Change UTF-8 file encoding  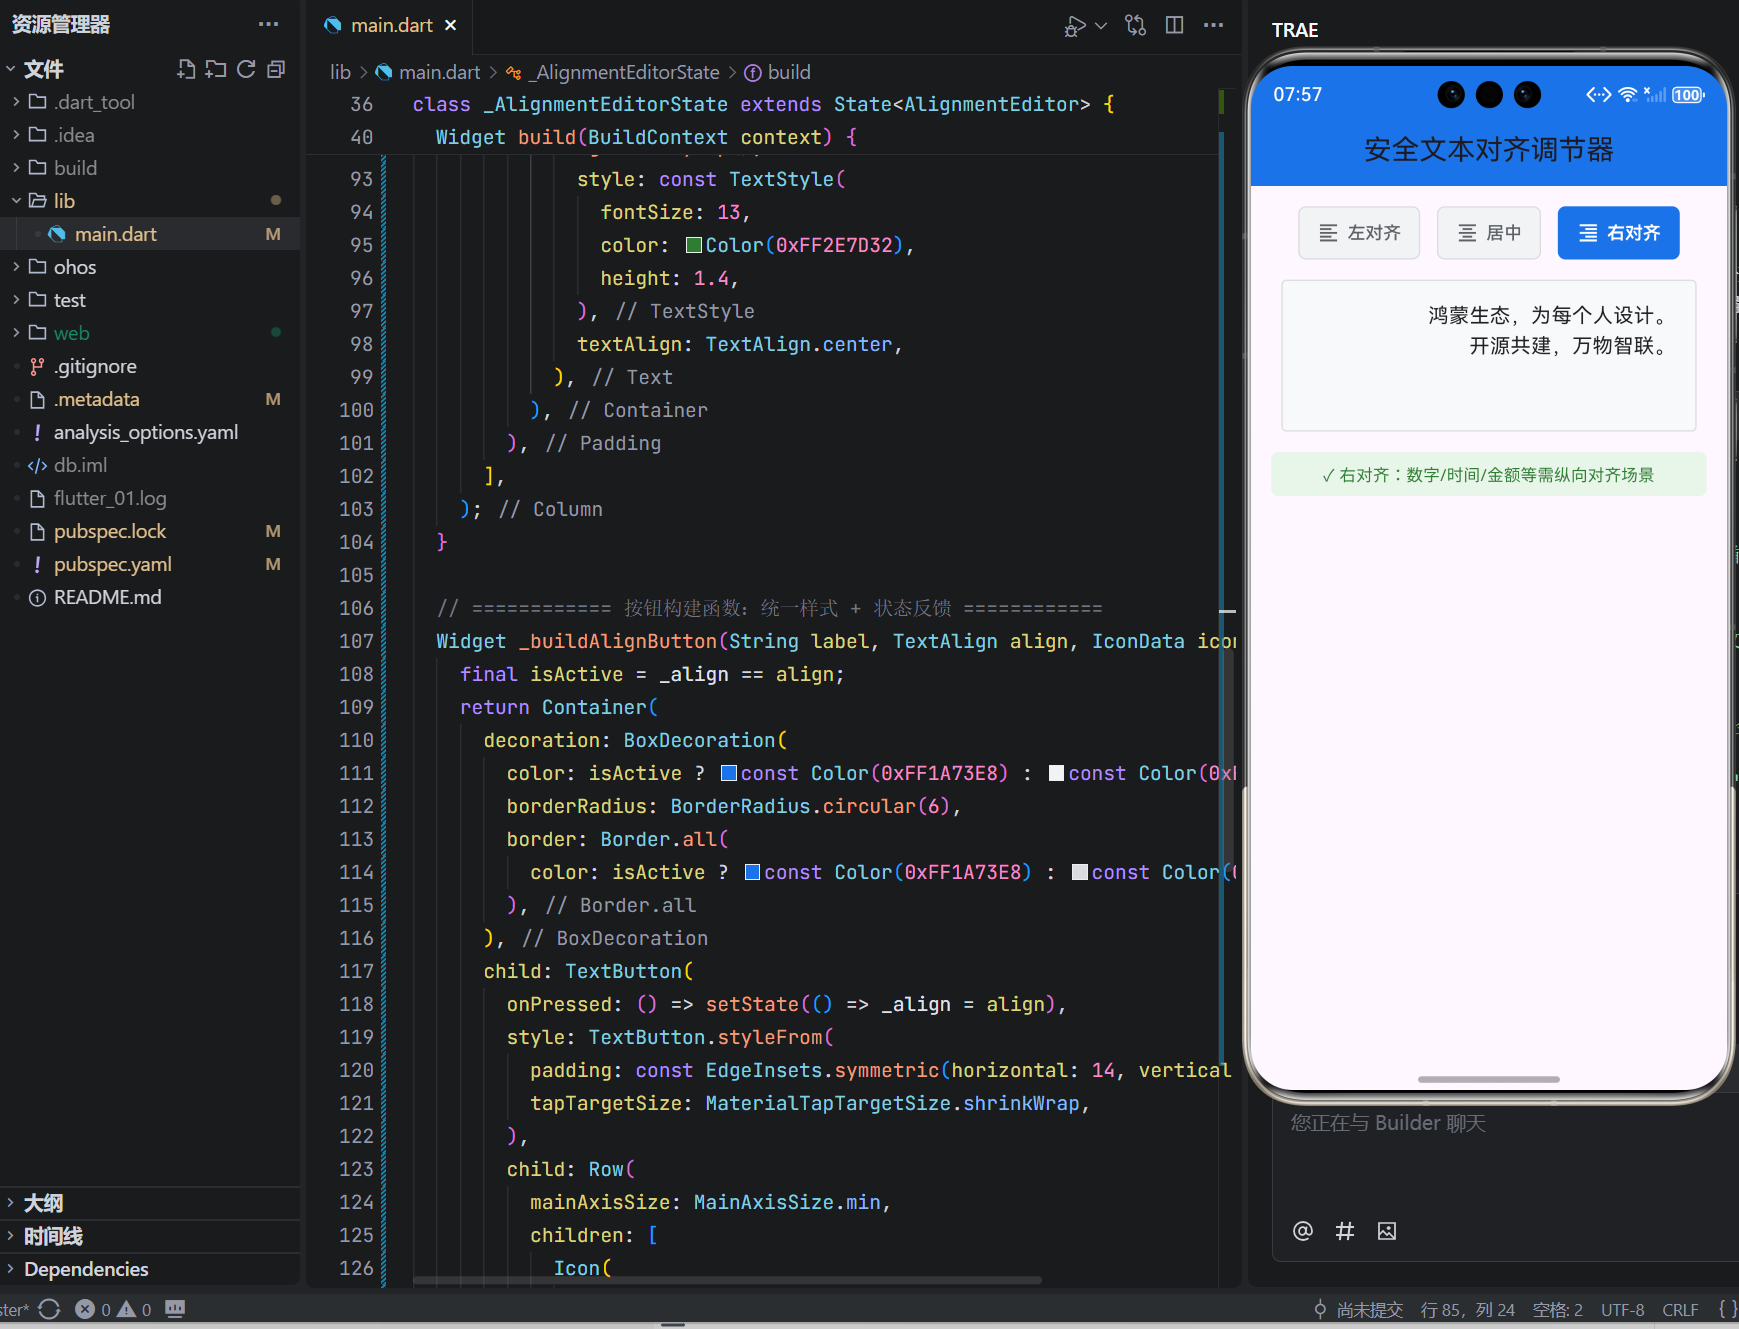pyautogui.click(x=1622, y=1309)
